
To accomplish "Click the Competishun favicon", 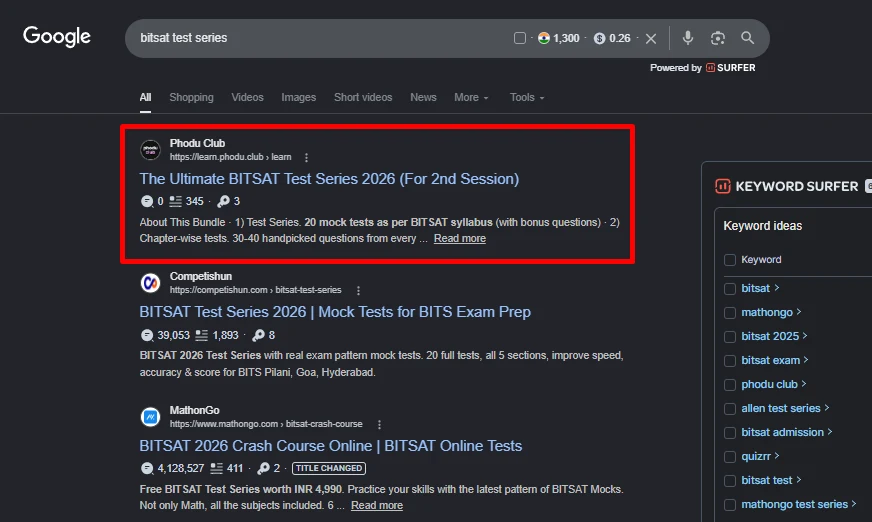I will coord(150,283).
